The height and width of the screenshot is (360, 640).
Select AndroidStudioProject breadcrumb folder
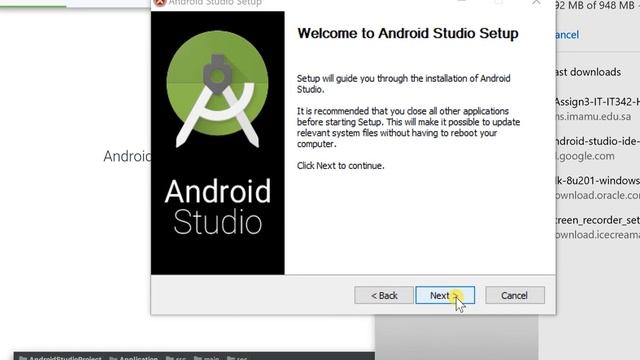pyautogui.click(x=60, y=358)
